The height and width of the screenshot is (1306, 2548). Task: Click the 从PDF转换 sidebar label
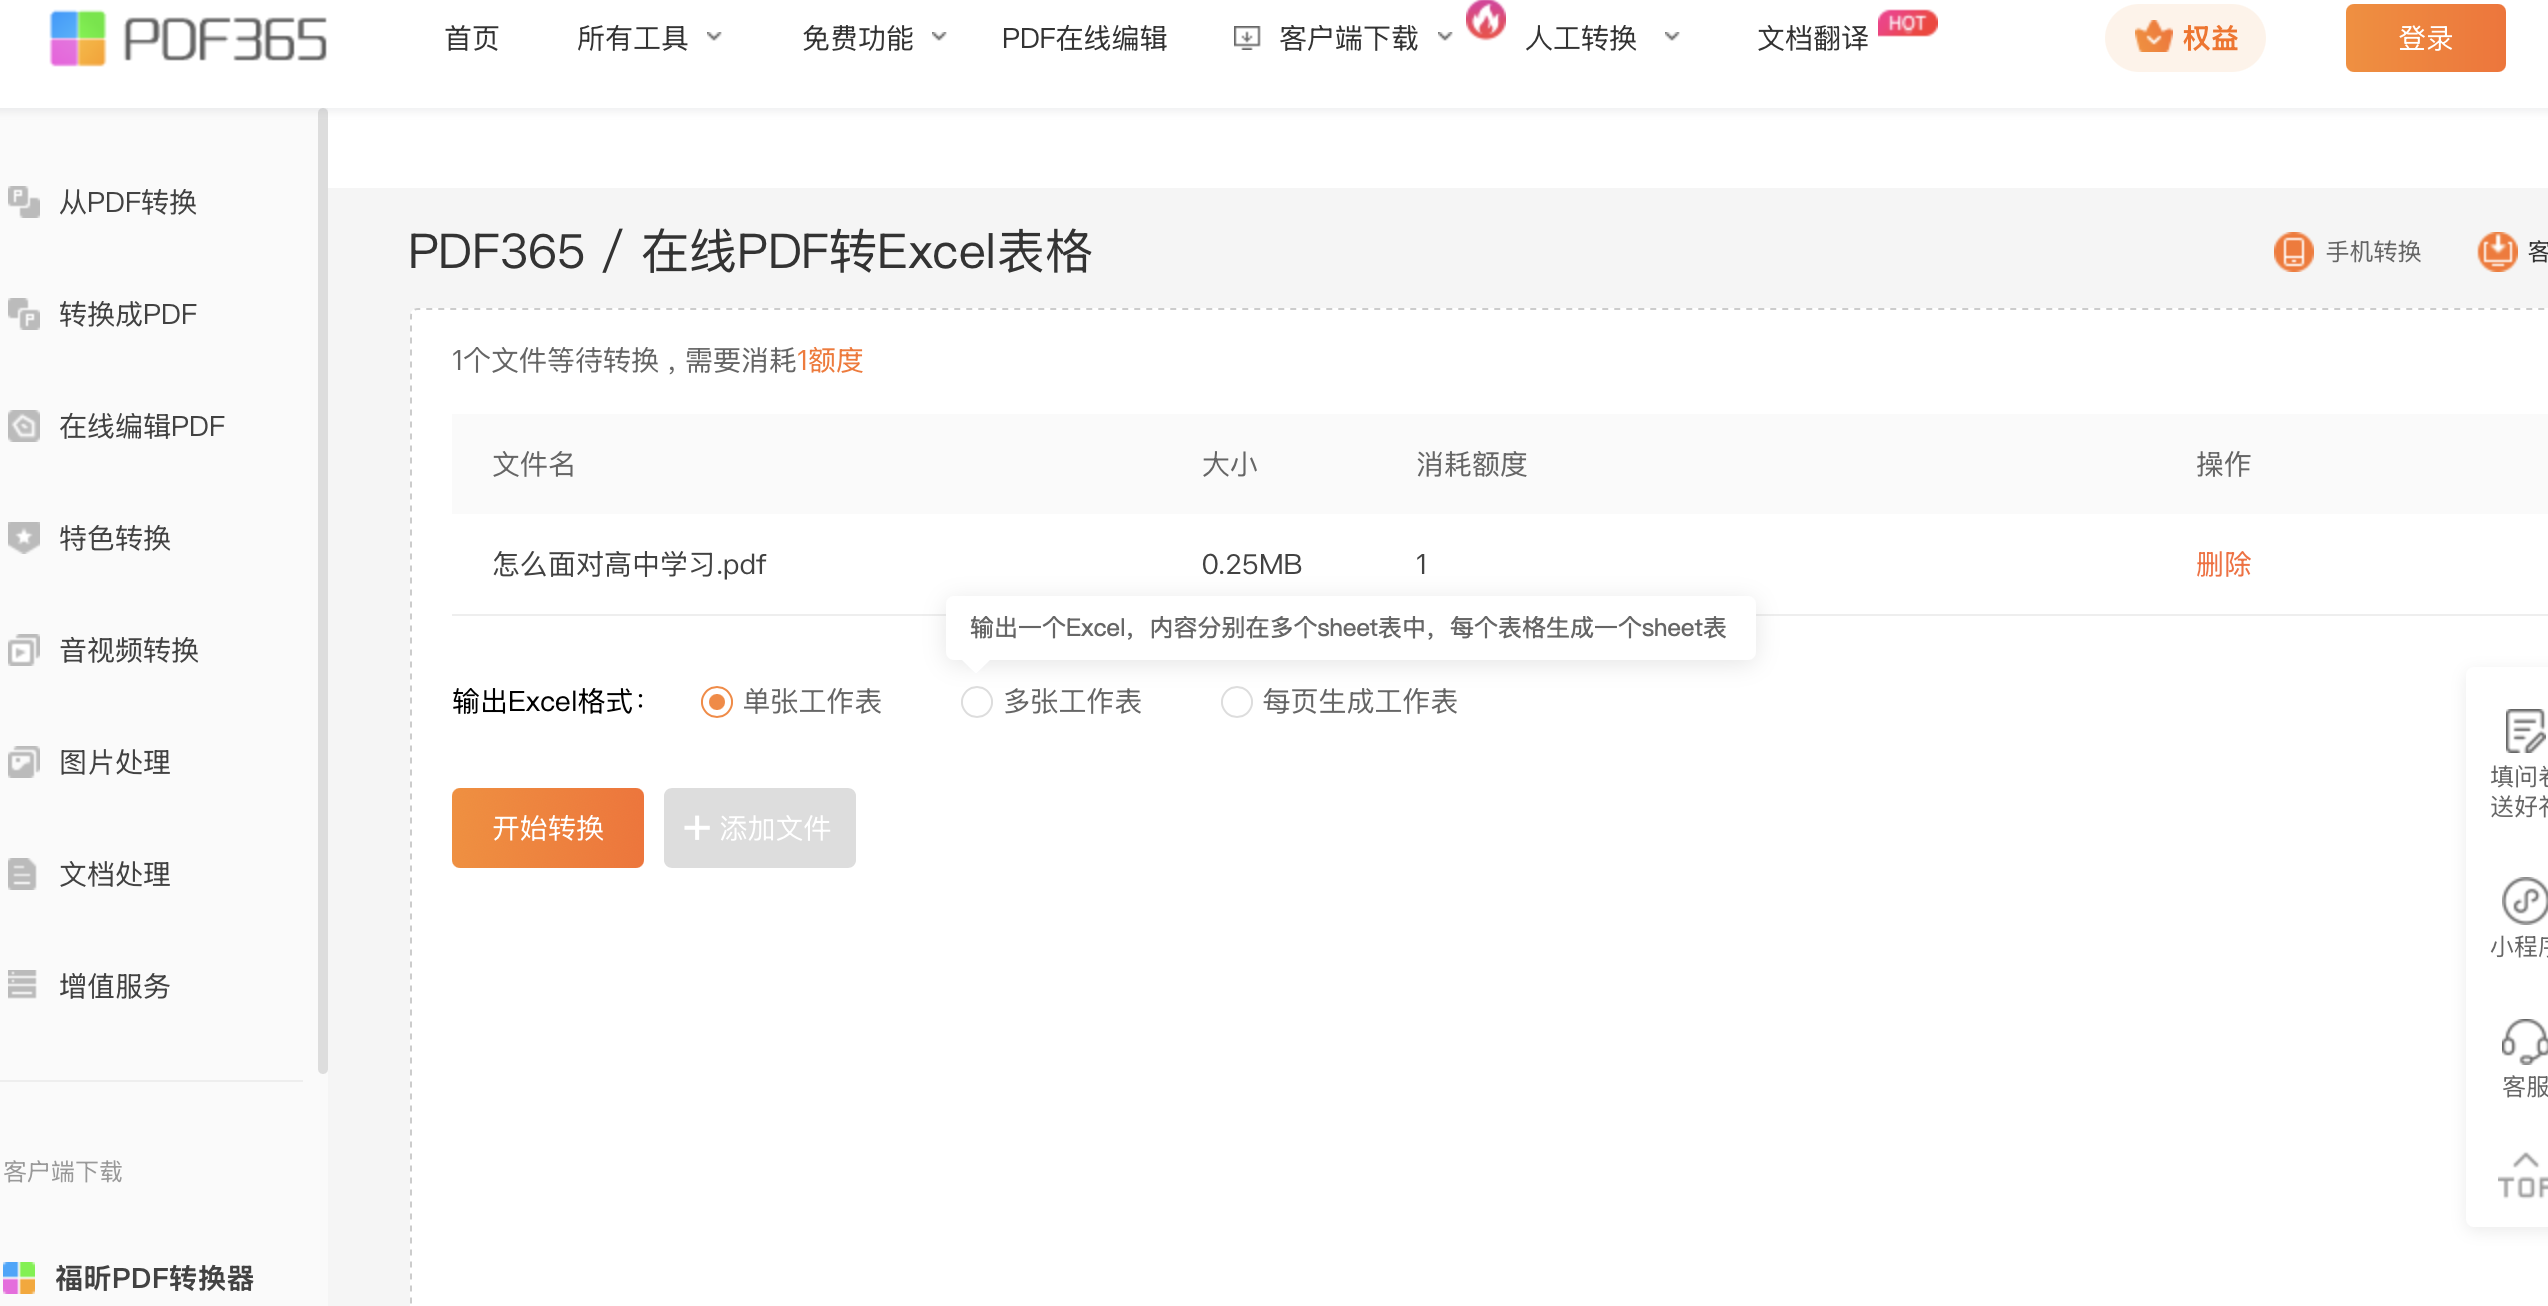pyautogui.click(x=128, y=202)
